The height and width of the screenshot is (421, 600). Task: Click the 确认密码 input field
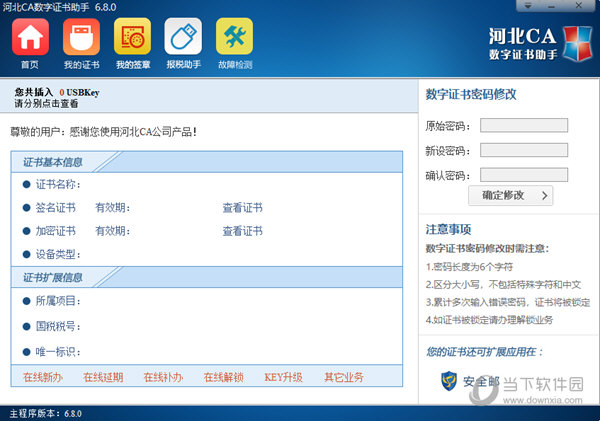(x=524, y=175)
